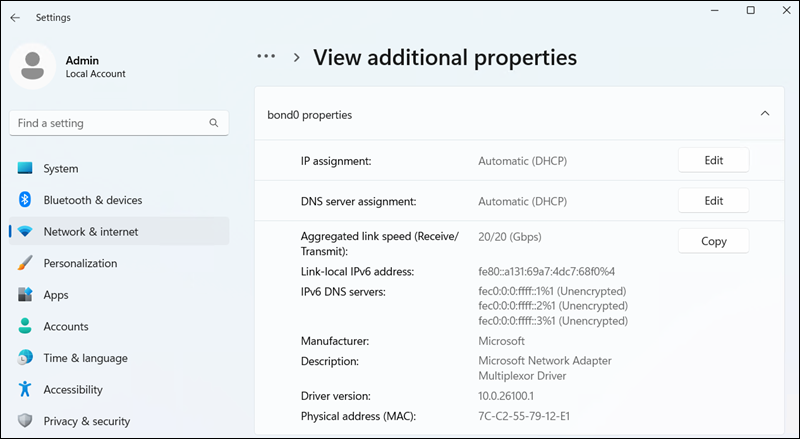Click the Manufacturer value Microsoft

(502, 340)
